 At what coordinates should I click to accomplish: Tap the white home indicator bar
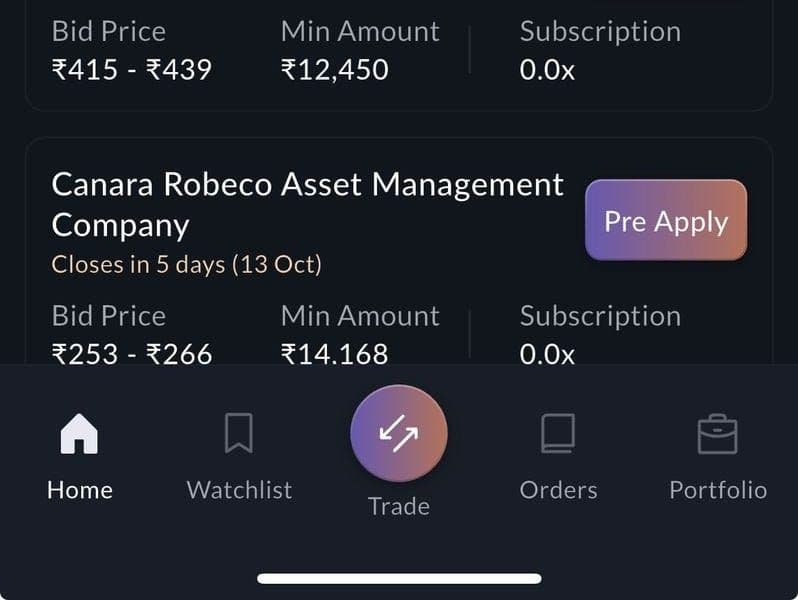click(x=399, y=578)
